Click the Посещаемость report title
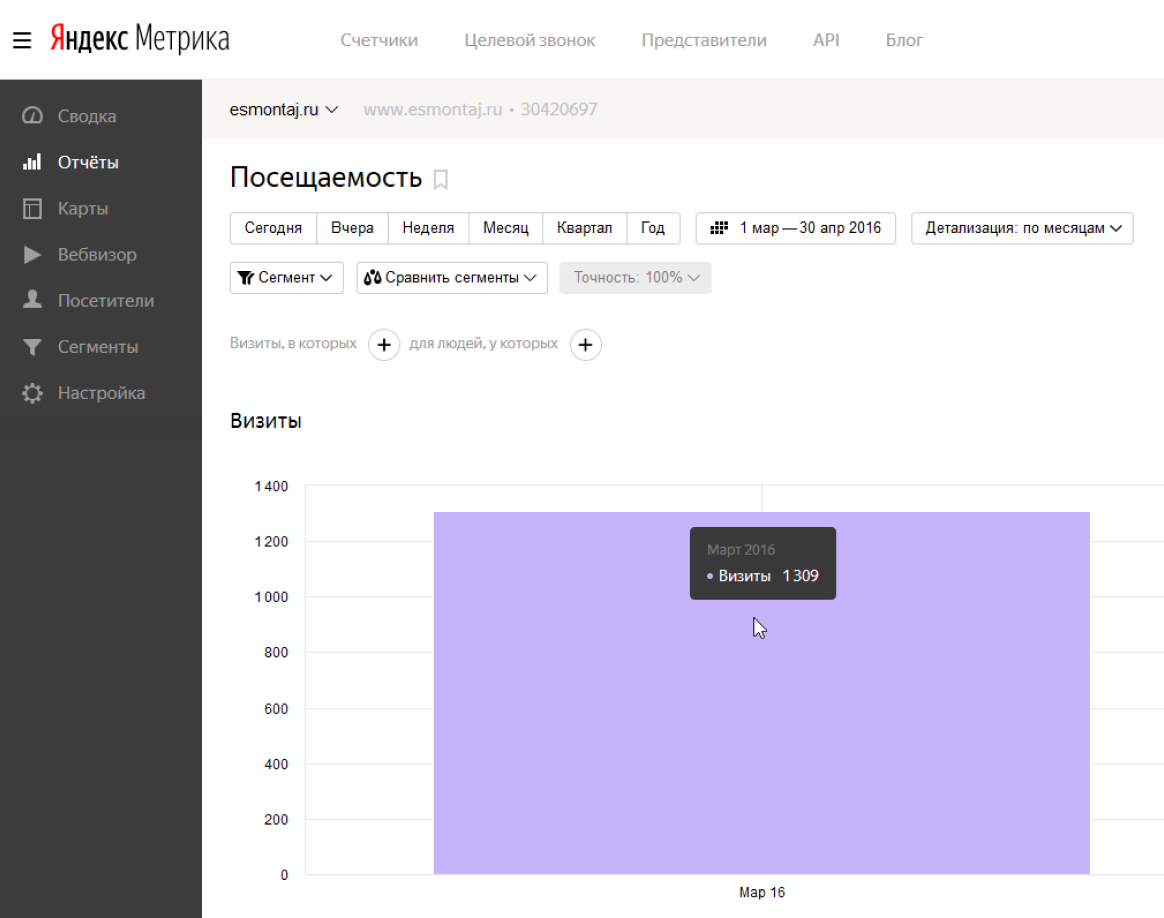 pyautogui.click(x=326, y=178)
